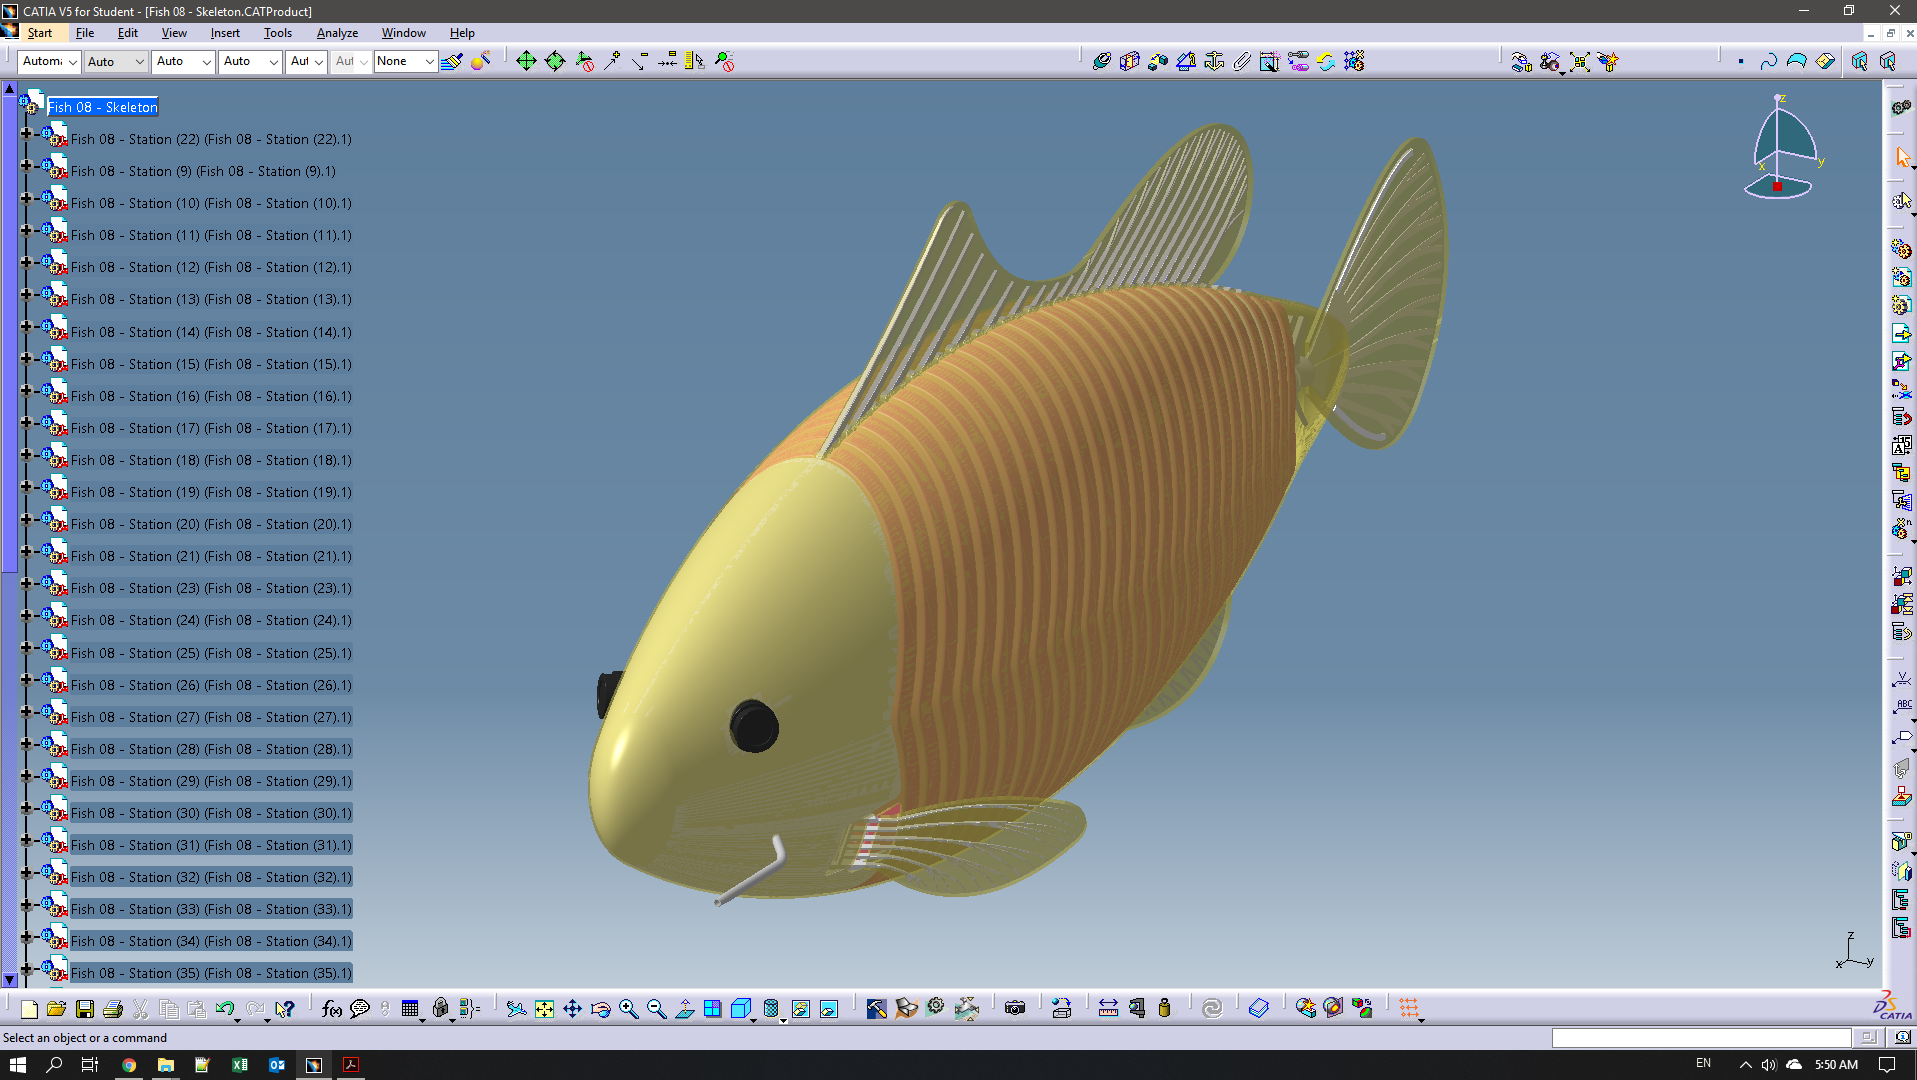Open the transparency Auto dropdown
1917x1080 pixels.
pyautogui.click(x=116, y=61)
